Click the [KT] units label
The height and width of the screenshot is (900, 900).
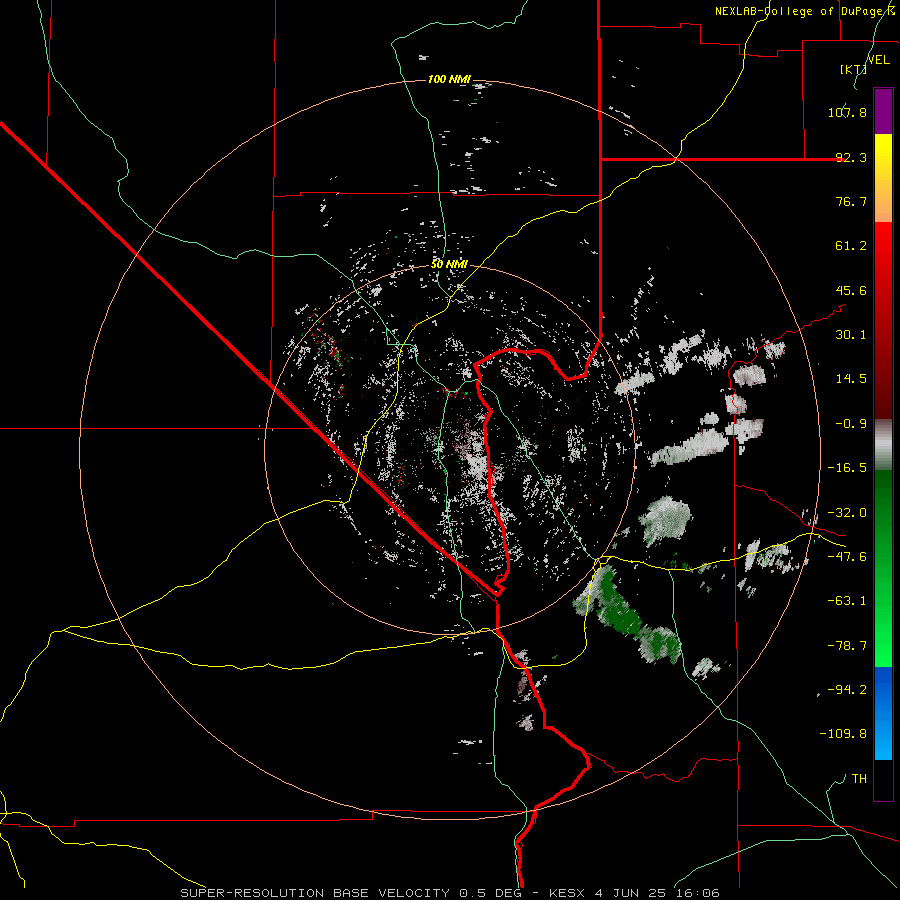coord(854,70)
